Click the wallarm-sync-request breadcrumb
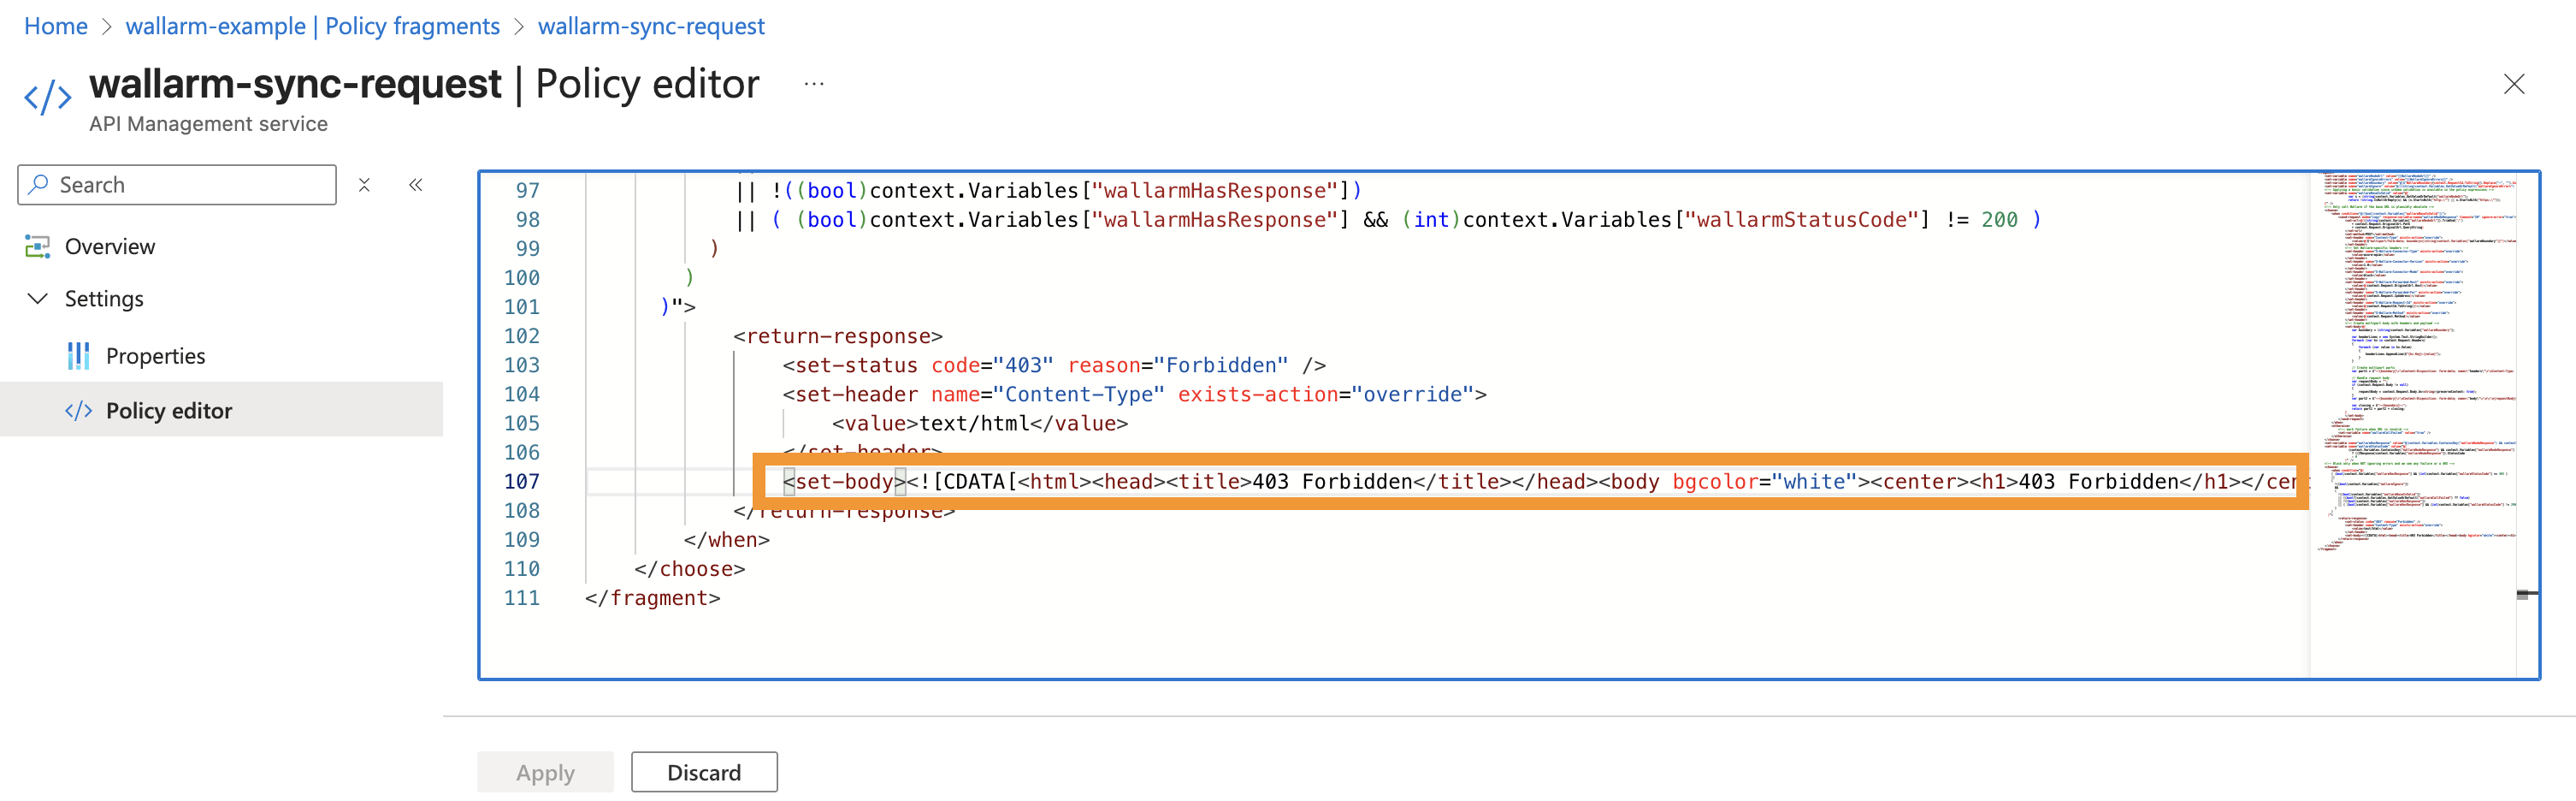2576x801 pixels. coord(651,25)
